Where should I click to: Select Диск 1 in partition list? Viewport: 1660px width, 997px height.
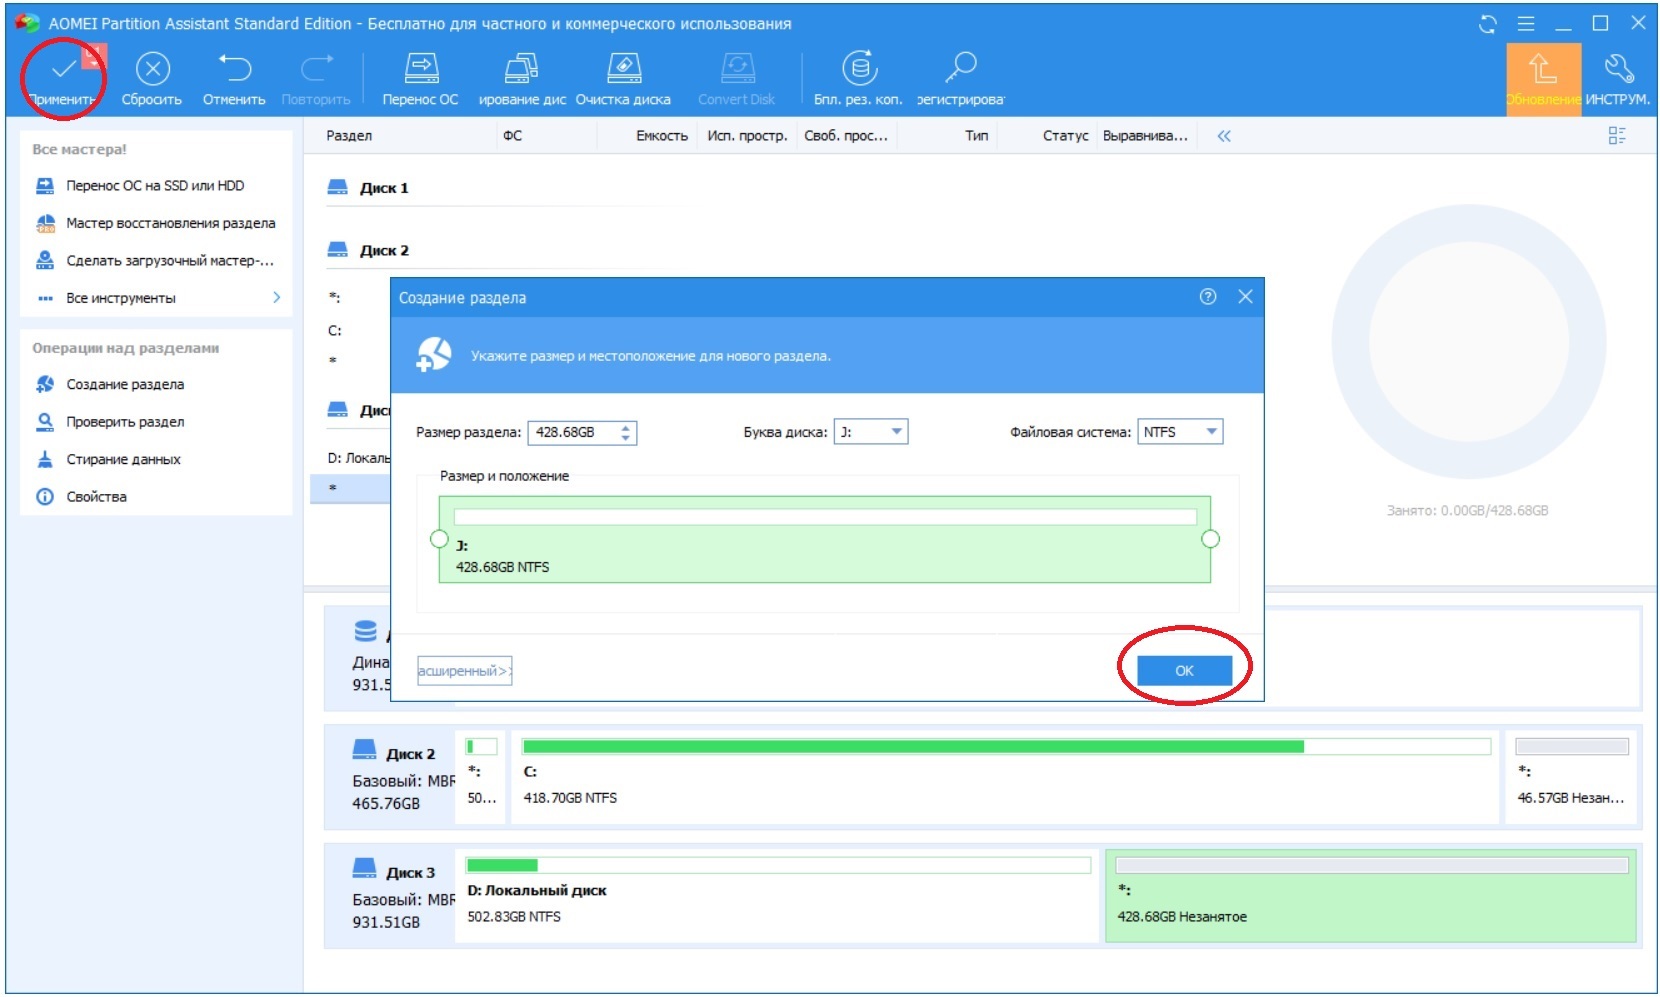369,188
